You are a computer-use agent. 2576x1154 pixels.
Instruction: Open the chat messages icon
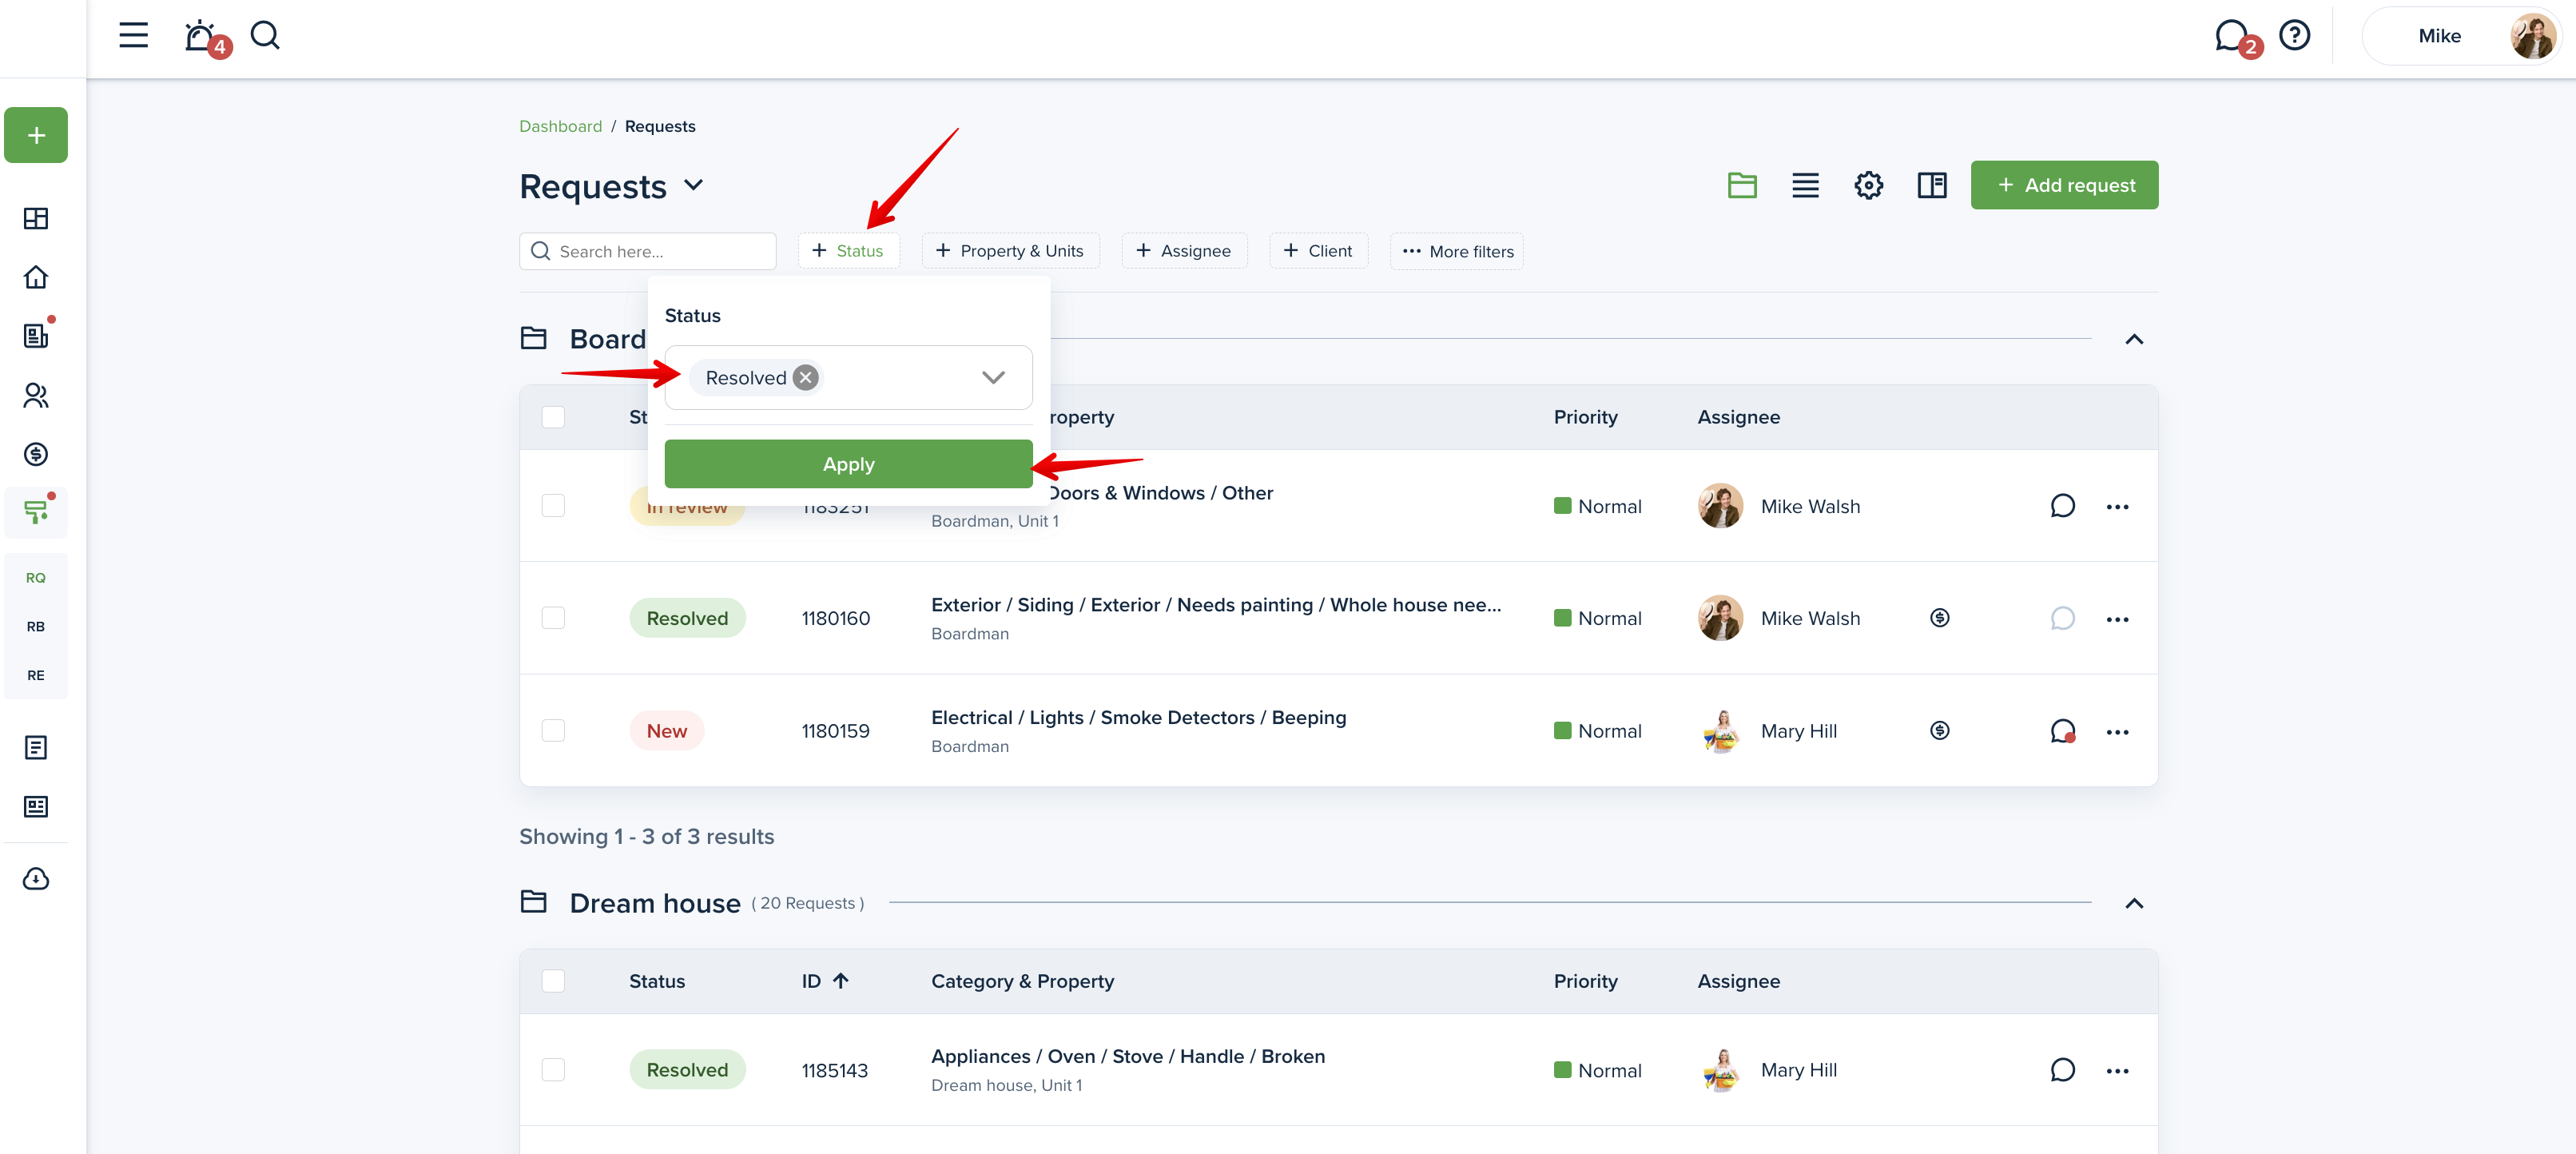[x=2231, y=36]
